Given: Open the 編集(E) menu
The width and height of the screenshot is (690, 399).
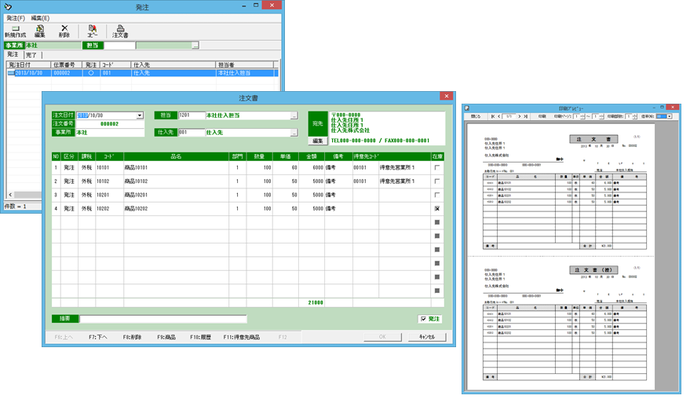Looking at the screenshot, I should (40, 18).
